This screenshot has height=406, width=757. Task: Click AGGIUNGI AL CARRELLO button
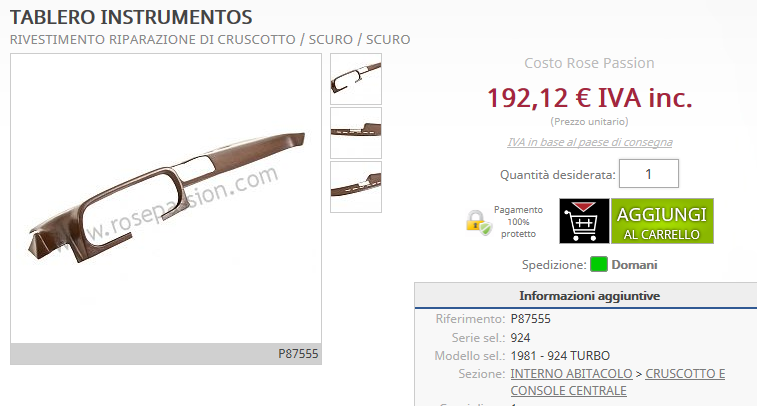662,221
